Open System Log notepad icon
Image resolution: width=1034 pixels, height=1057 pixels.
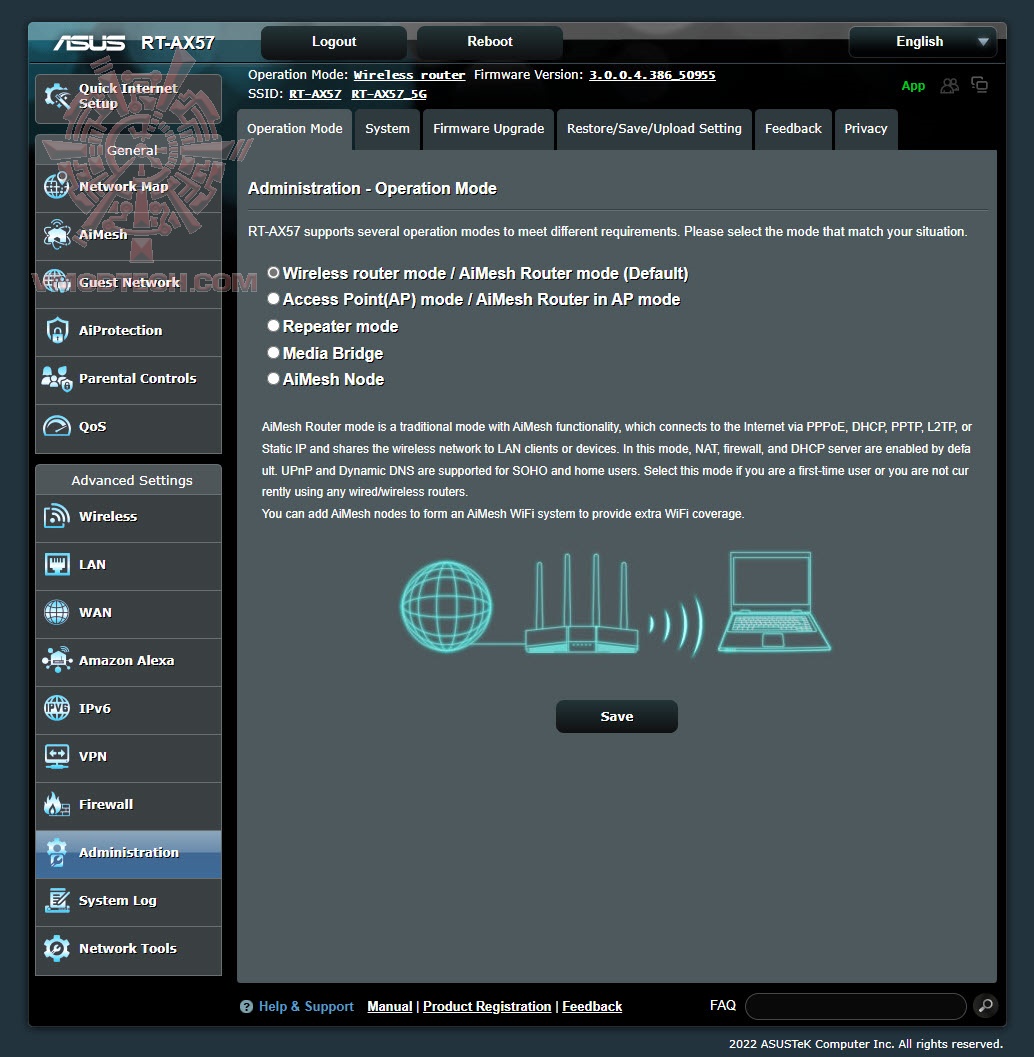pyautogui.click(x=57, y=901)
